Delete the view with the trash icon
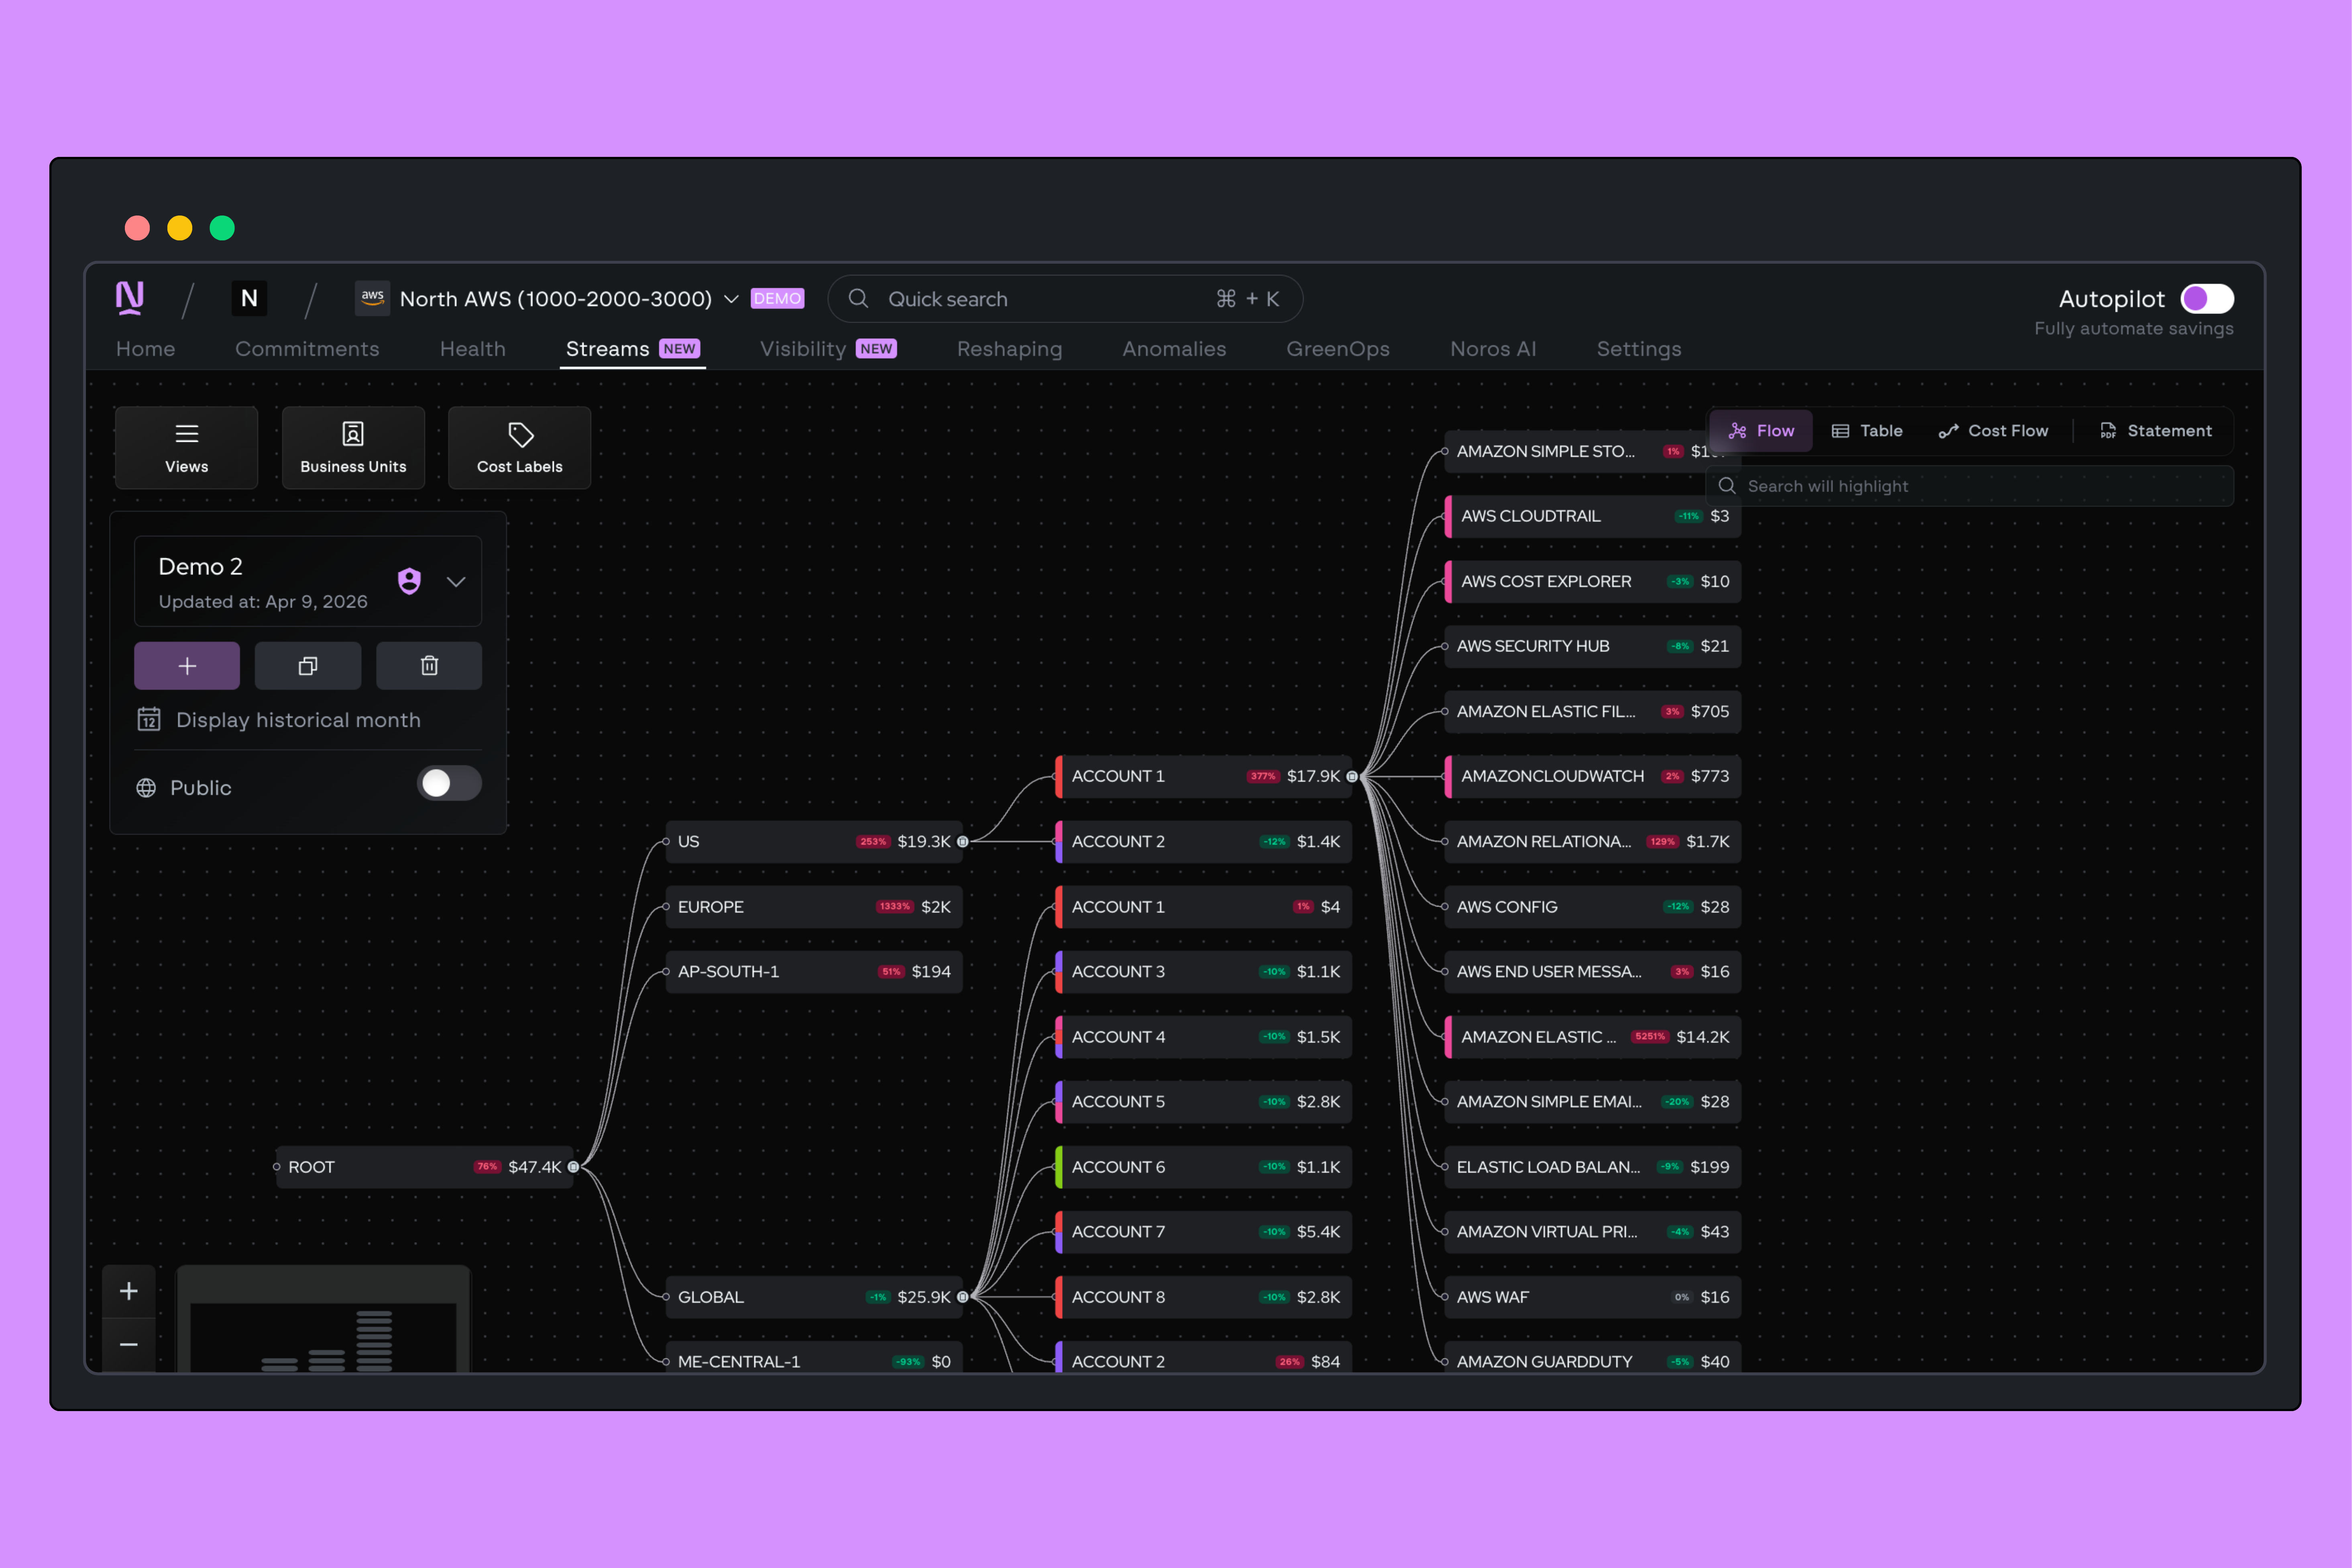The width and height of the screenshot is (2352, 1568). click(429, 666)
